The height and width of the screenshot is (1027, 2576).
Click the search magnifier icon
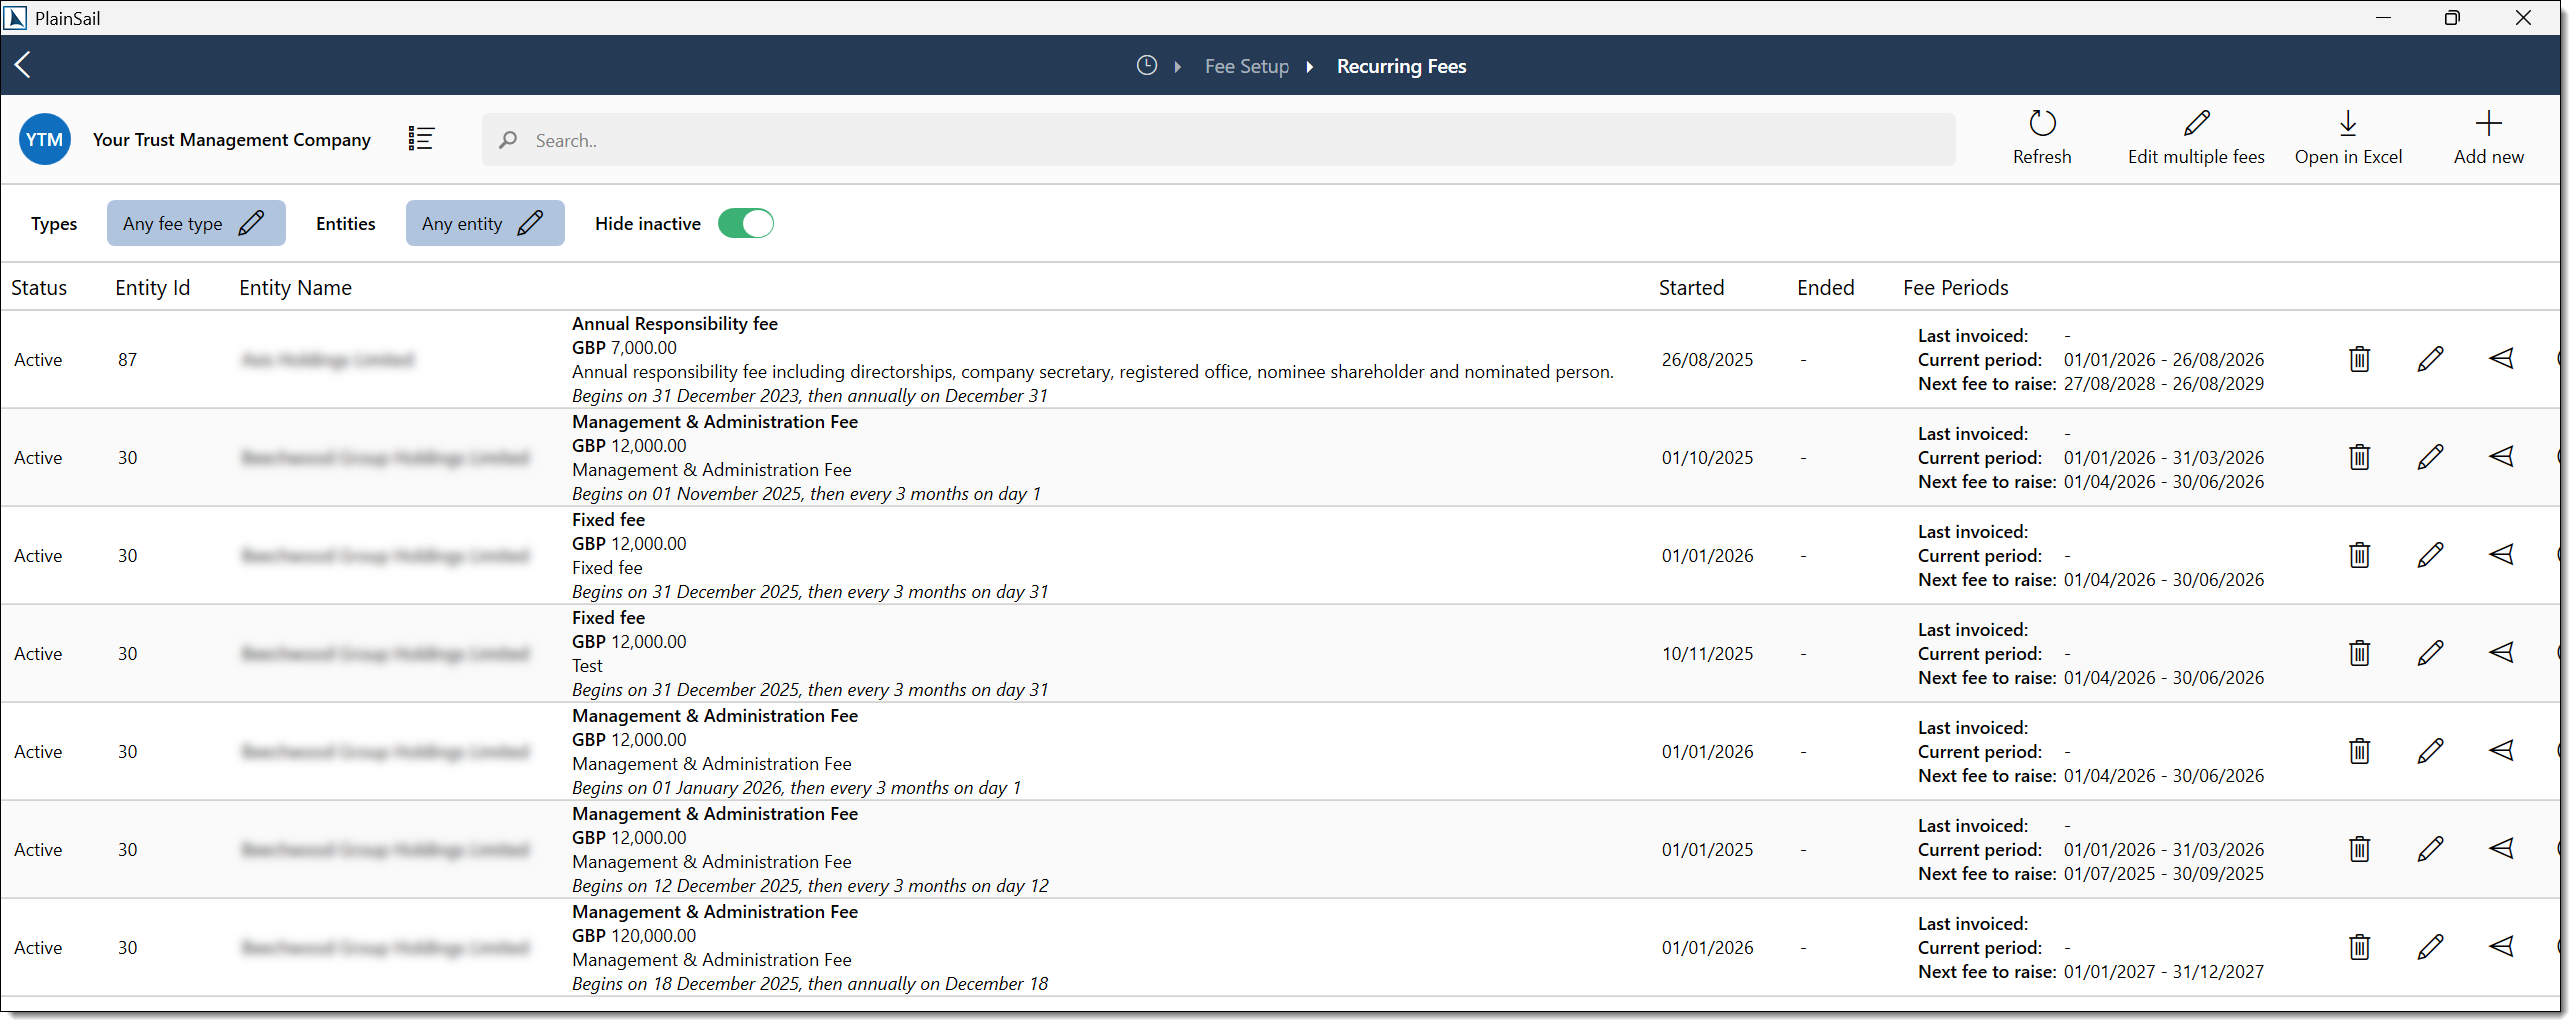click(x=508, y=140)
